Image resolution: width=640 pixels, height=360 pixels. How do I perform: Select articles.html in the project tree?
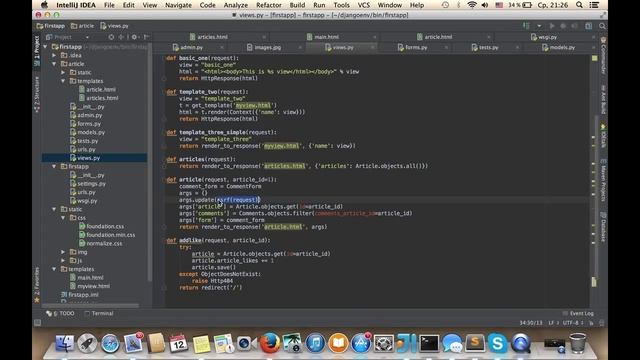98,98
